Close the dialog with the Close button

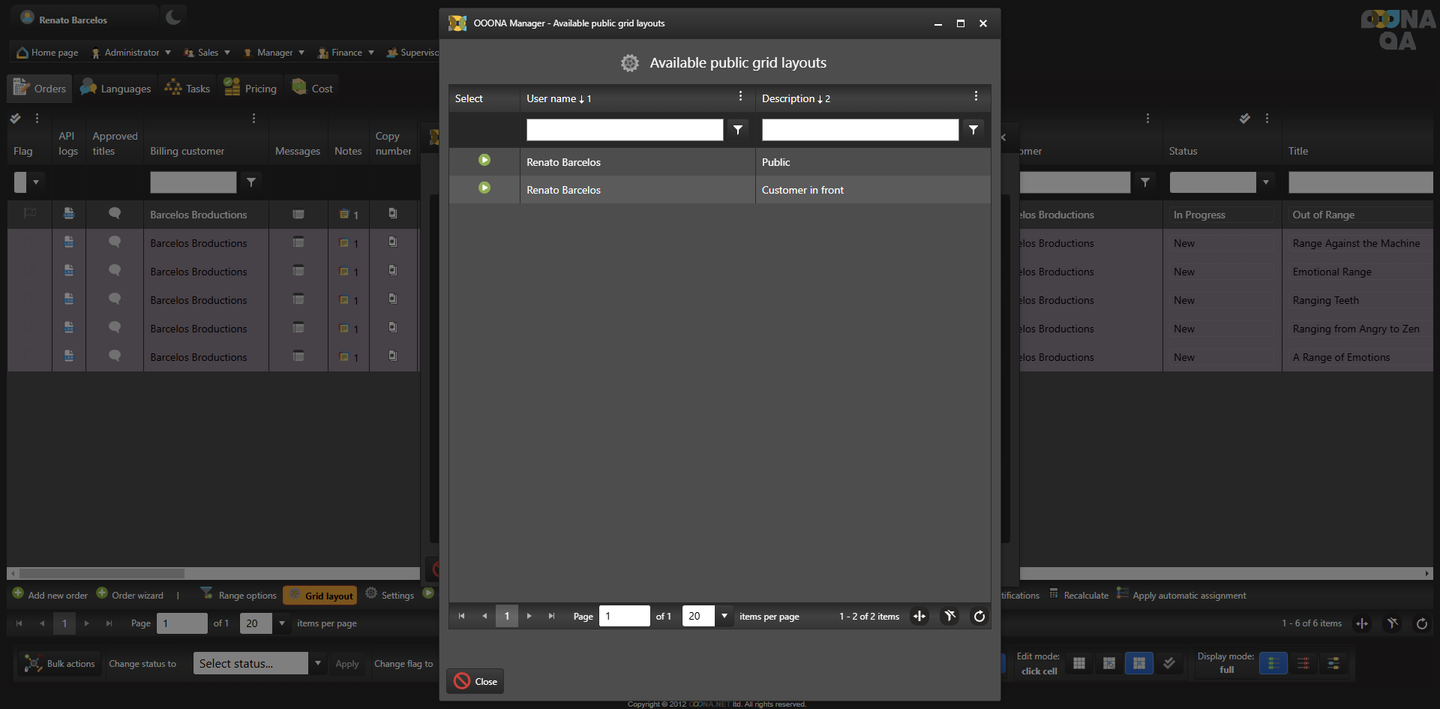tap(475, 681)
